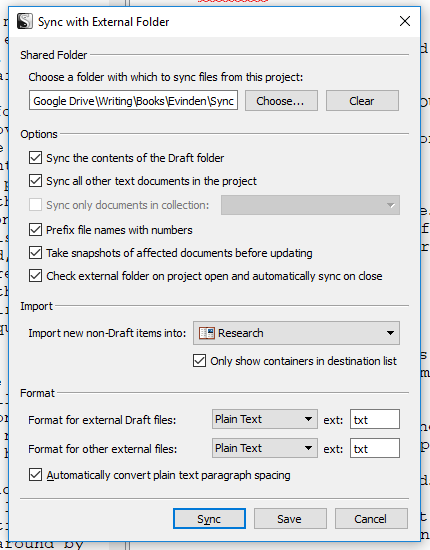Click the Choose... folder button

pos(281,101)
